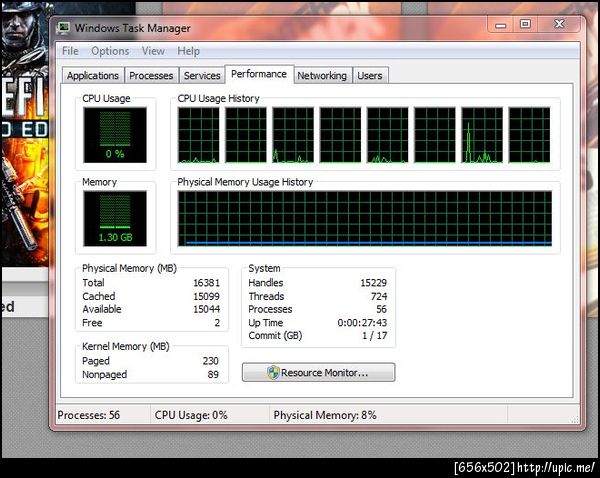This screenshot has width=600, height=478.
Task: Click the Up Time value 0:00:27:43
Action: point(362,323)
